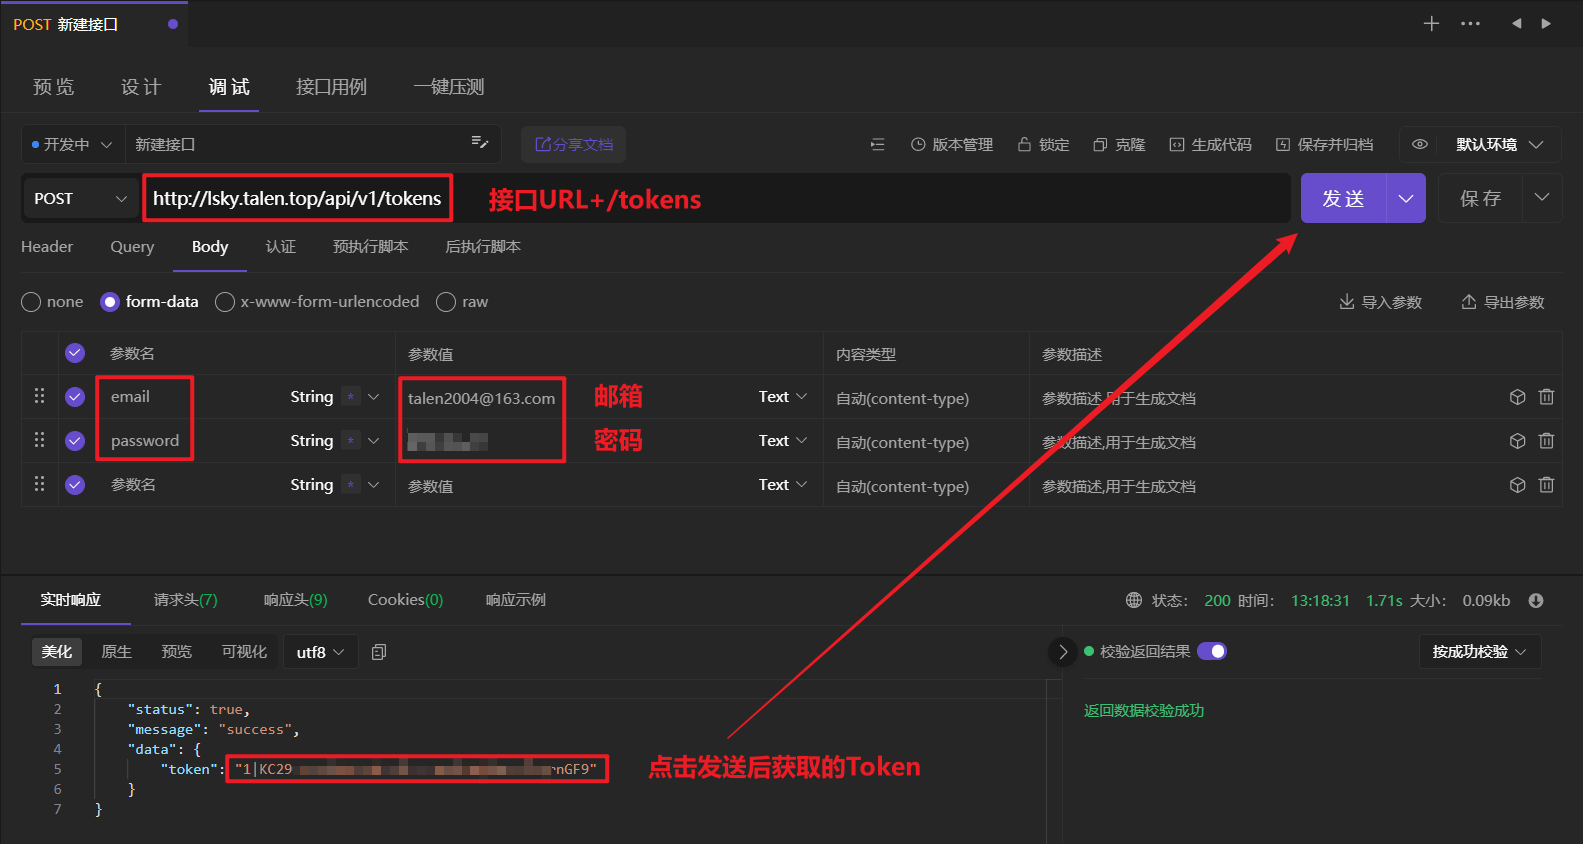1583x844 pixels.
Task: Expand the send button dropdown arrow
Action: pyautogui.click(x=1405, y=198)
